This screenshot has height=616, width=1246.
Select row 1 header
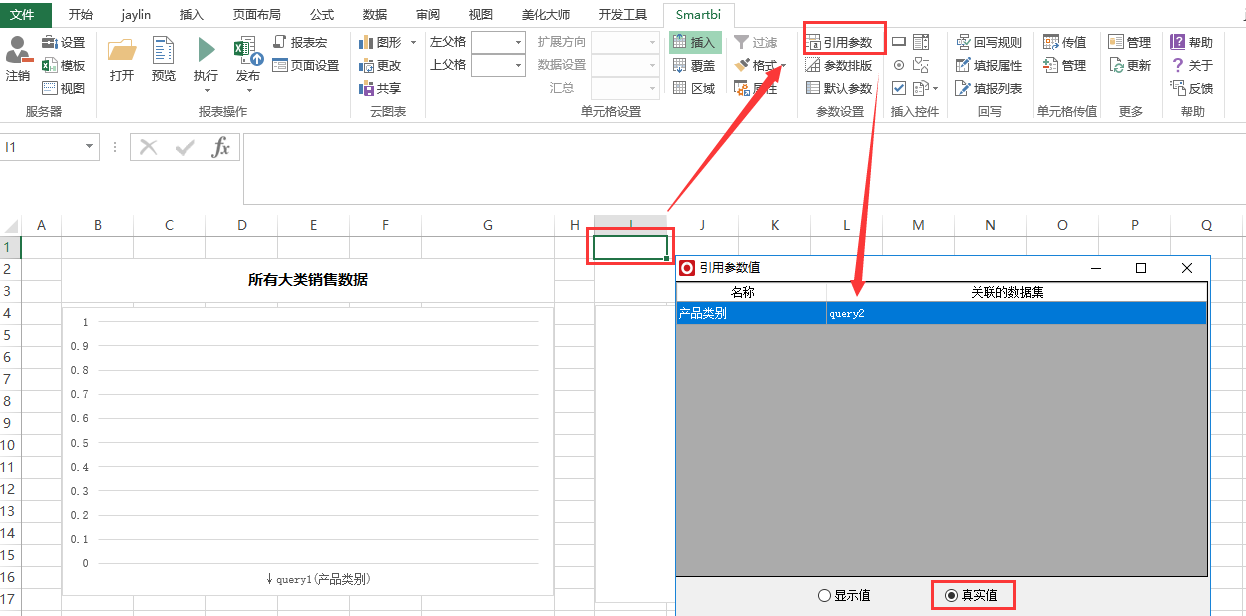pos(10,247)
